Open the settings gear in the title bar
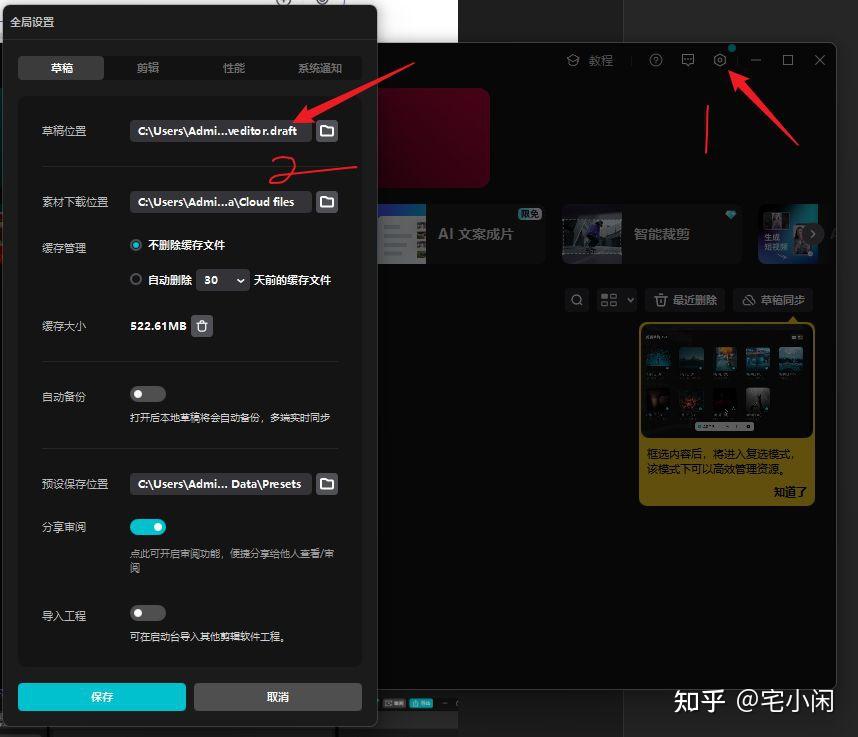Screen dimensions: 858x737 (x=720, y=60)
